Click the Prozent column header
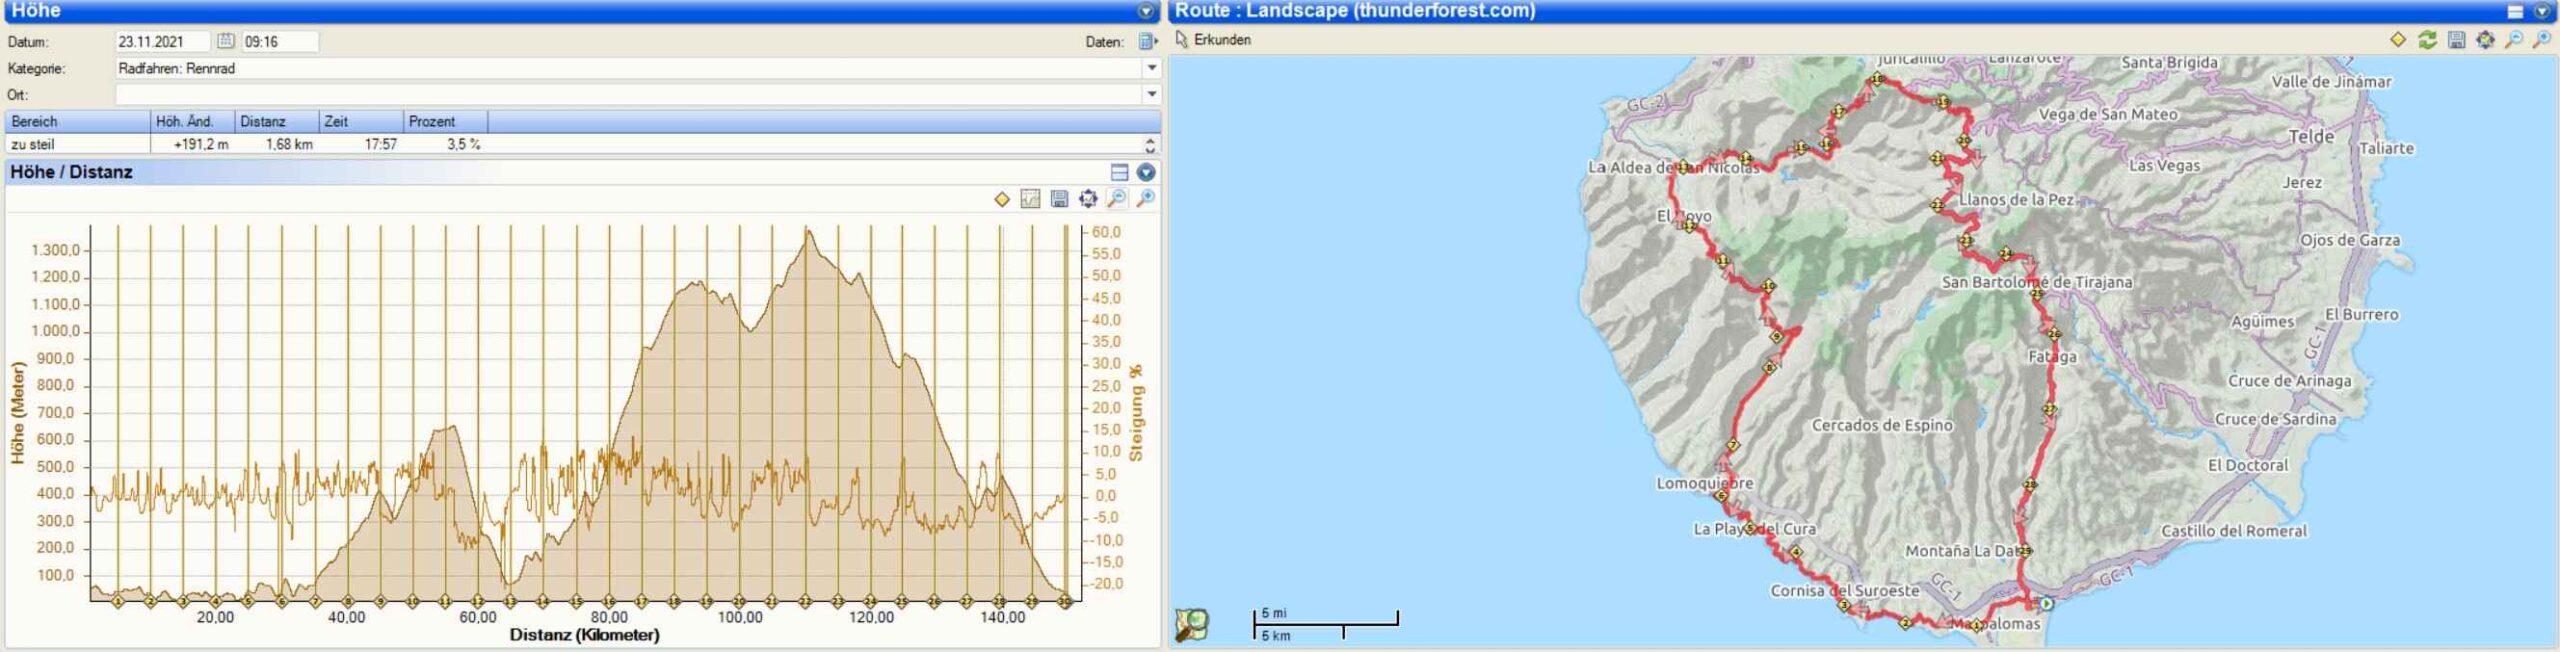2560x652 pixels. click(x=445, y=121)
